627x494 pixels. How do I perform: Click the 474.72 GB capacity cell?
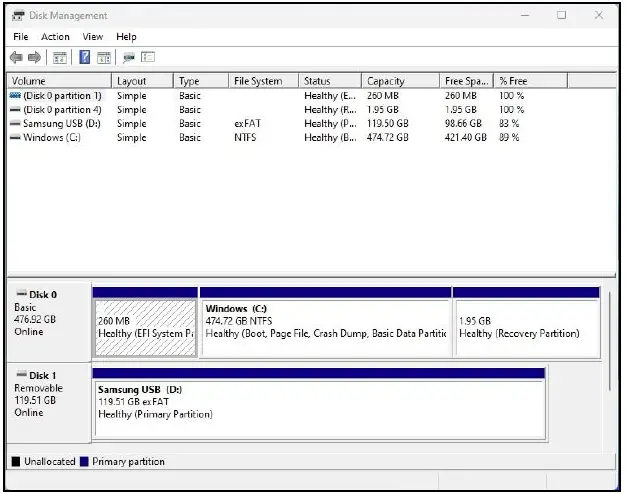(x=387, y=138)
